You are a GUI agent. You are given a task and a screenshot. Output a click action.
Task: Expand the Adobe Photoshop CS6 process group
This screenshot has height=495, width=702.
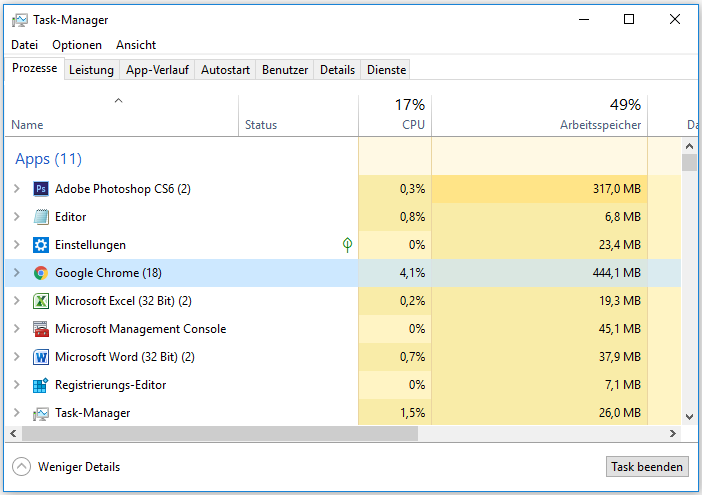[17, 189]
